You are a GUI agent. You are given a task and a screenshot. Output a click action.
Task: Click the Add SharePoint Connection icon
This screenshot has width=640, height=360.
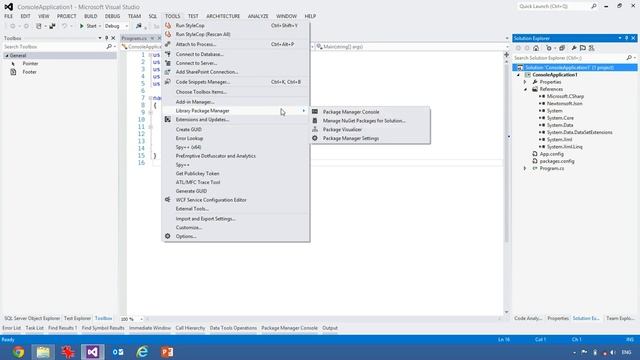168,72
